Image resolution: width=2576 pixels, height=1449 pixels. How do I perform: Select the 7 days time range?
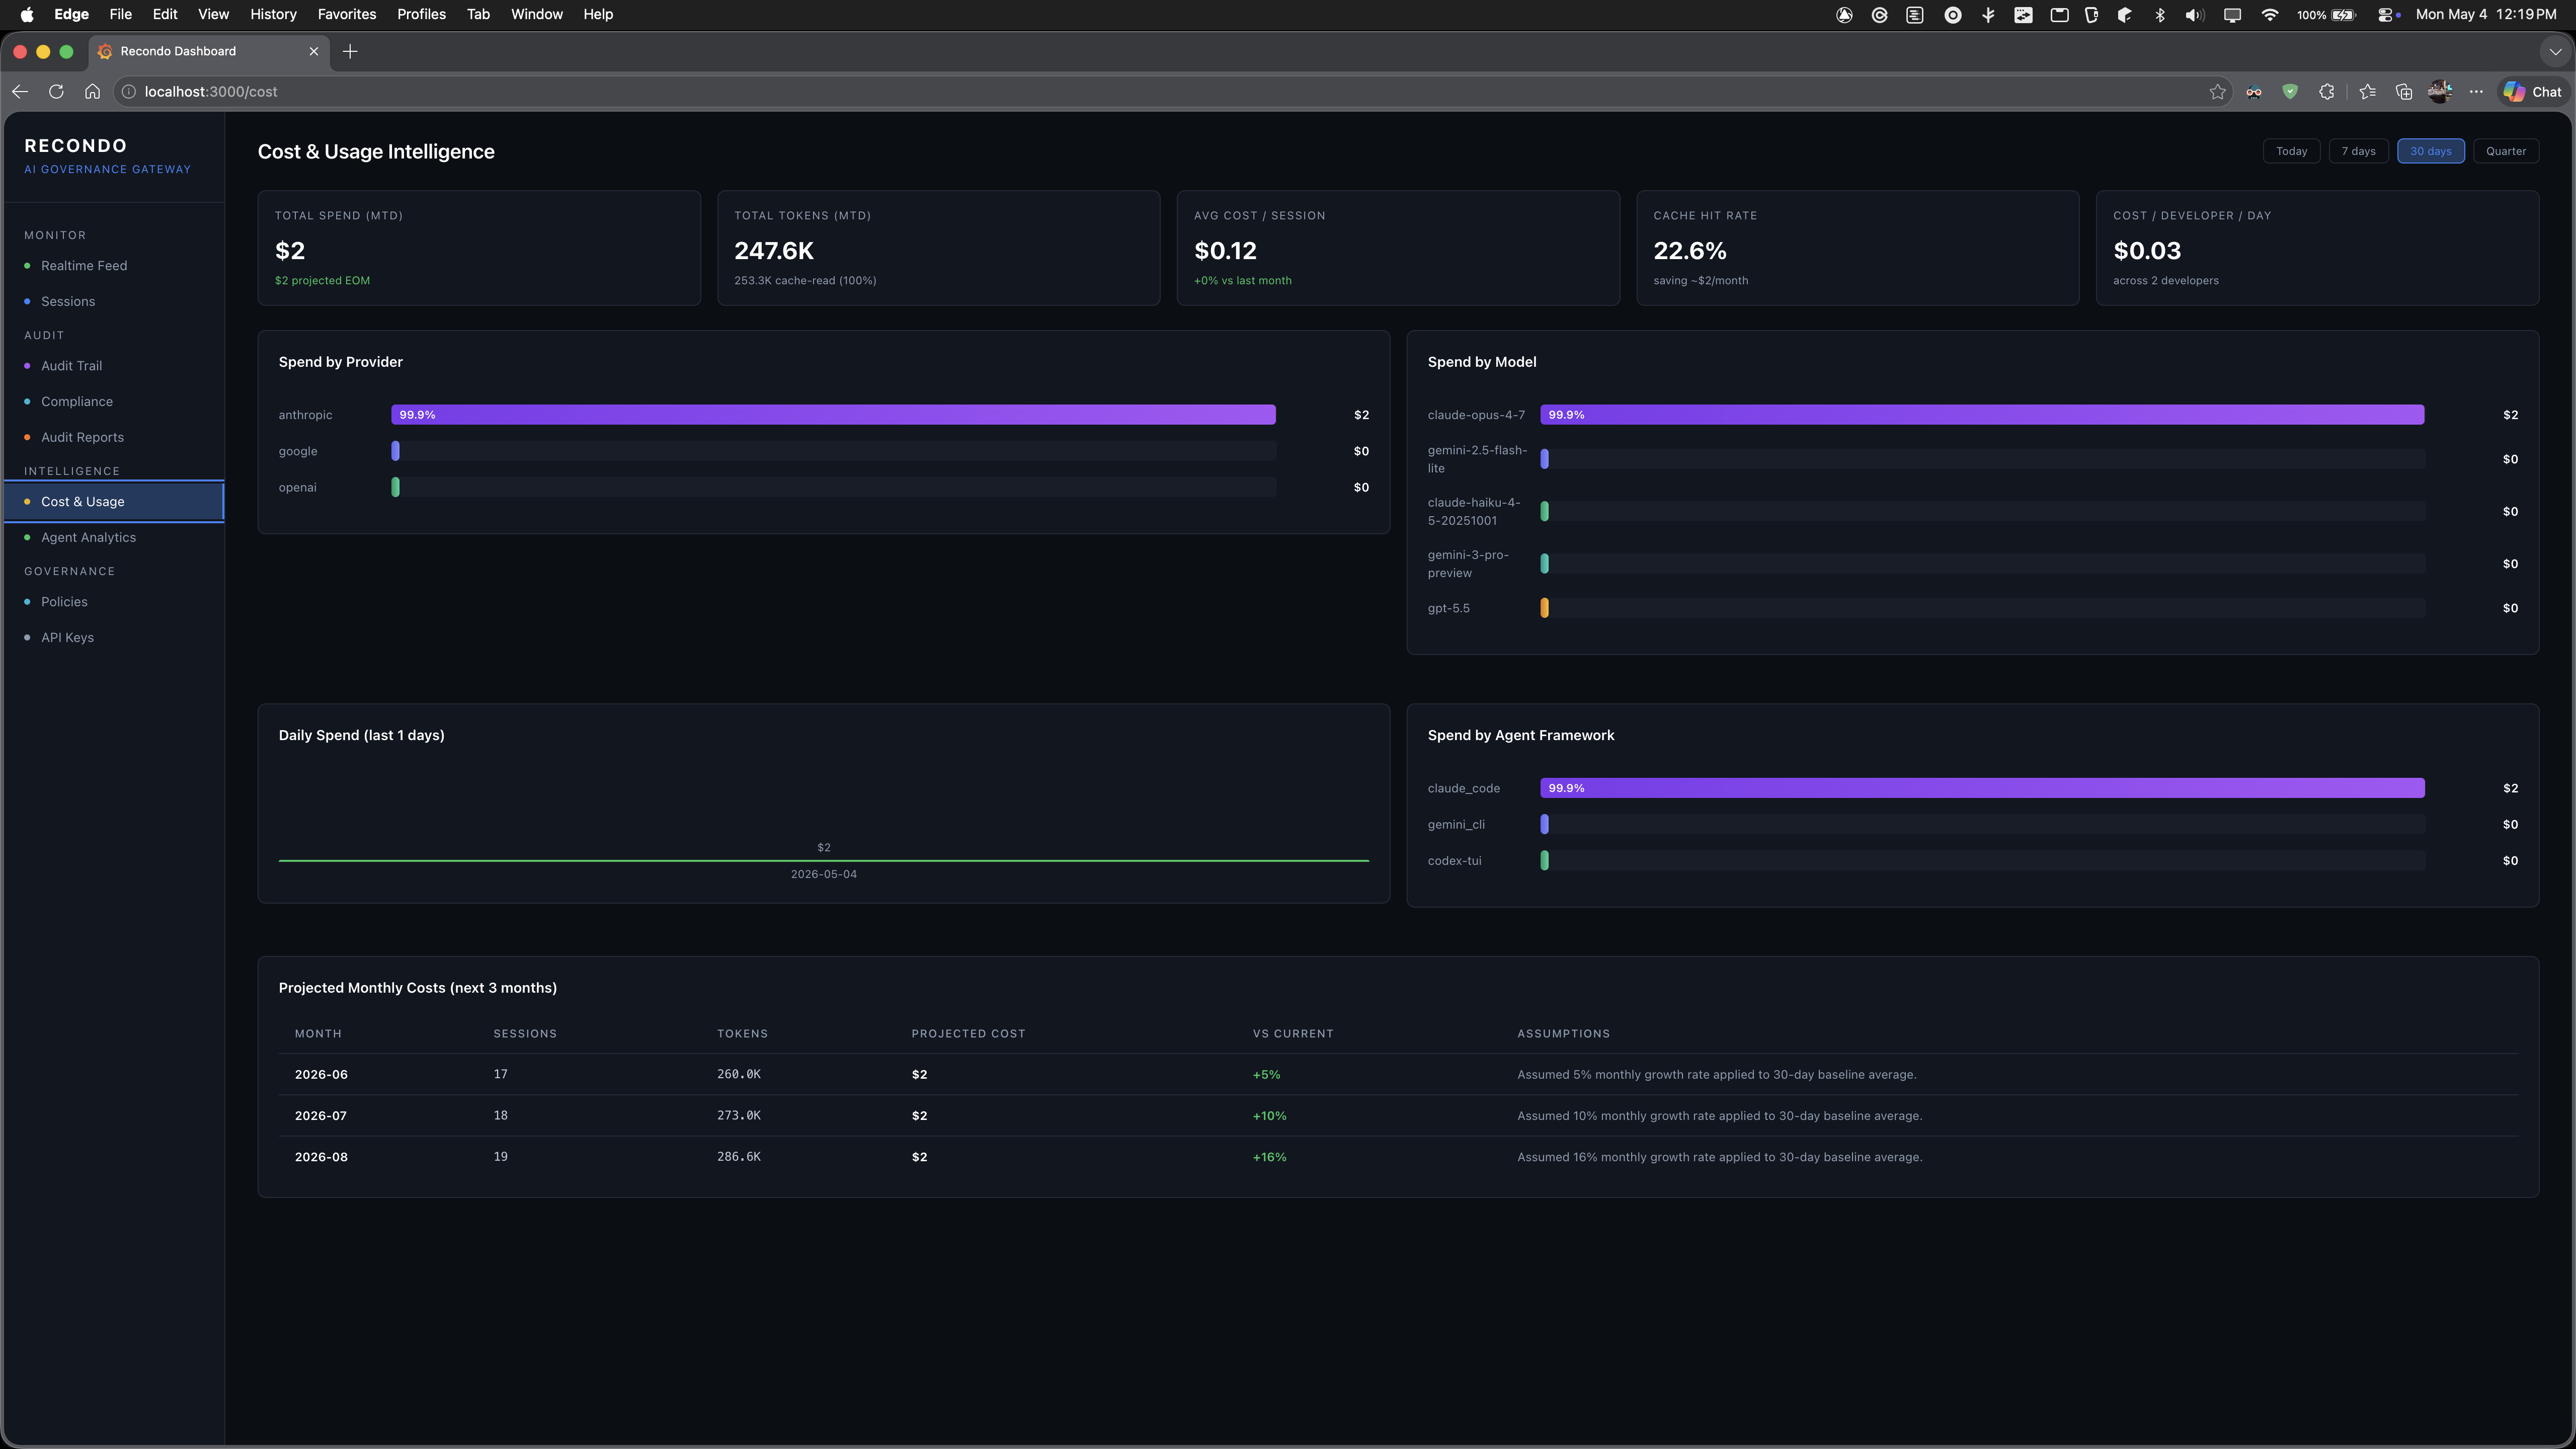(x=2358, y=151)
